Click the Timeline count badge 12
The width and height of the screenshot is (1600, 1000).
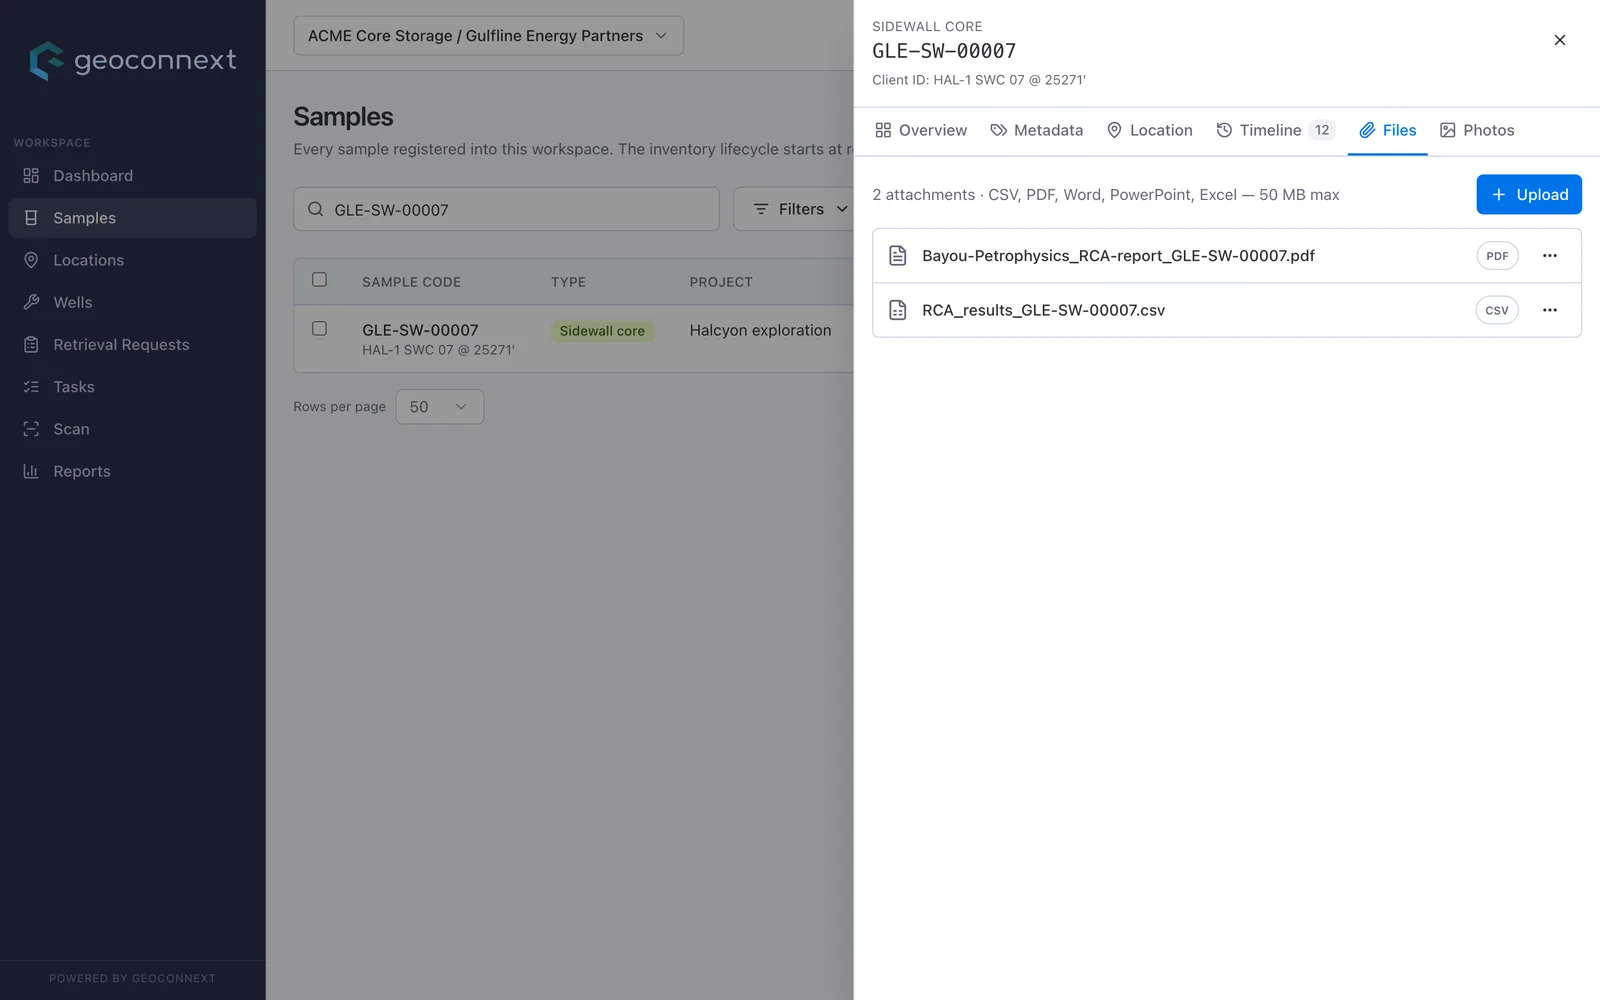1322,130
